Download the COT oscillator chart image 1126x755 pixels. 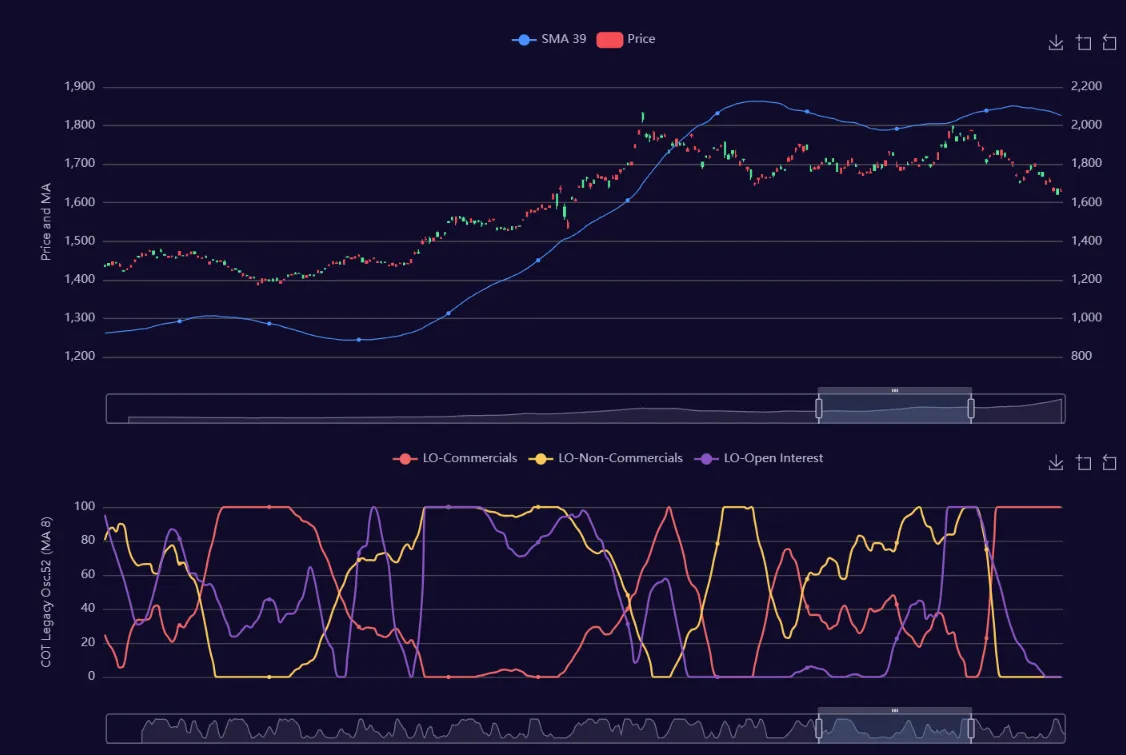pyautogui.click(x=1056, y=463)
